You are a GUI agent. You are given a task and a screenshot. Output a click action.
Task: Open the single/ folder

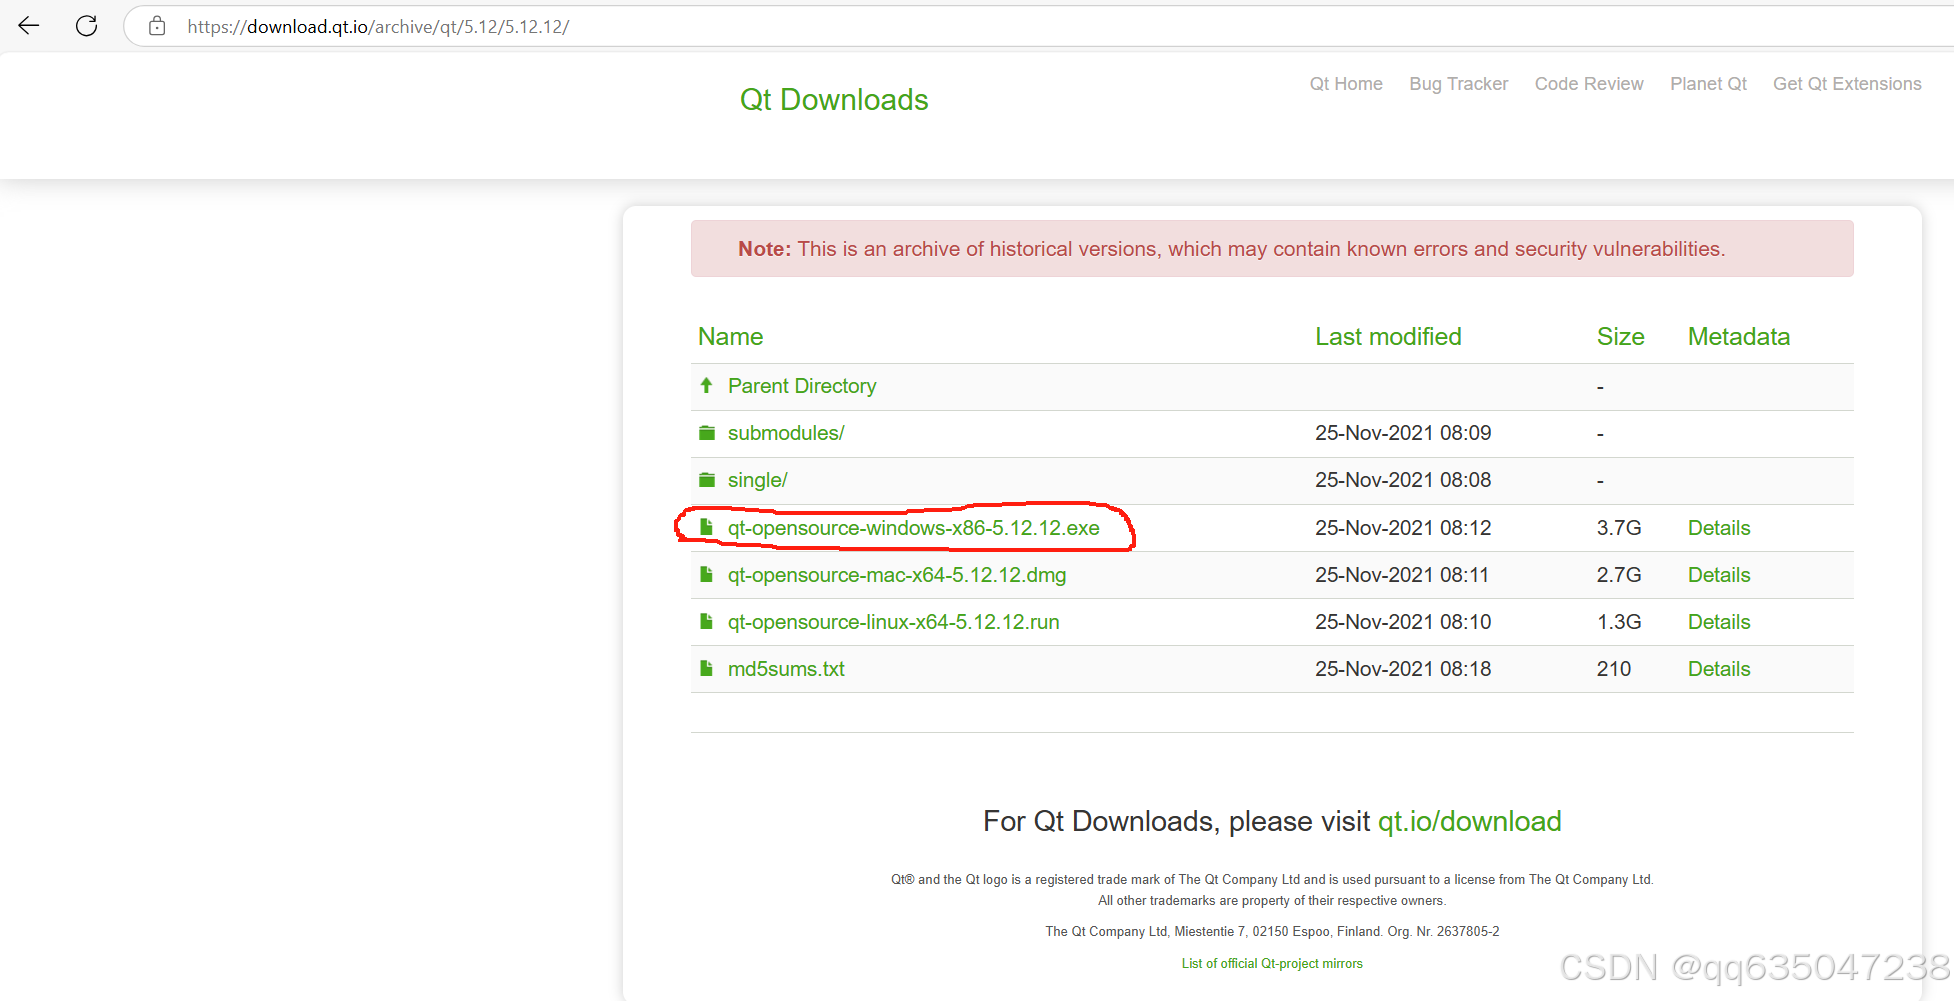pyautogui.click(x=757, y=480)
